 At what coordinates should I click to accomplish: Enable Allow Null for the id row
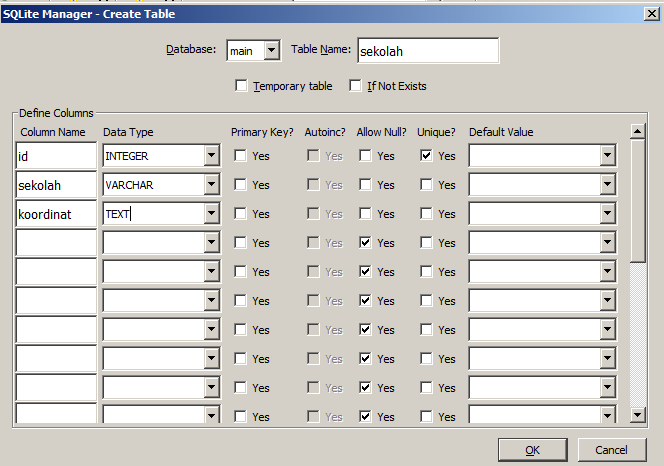click(365, 155)
